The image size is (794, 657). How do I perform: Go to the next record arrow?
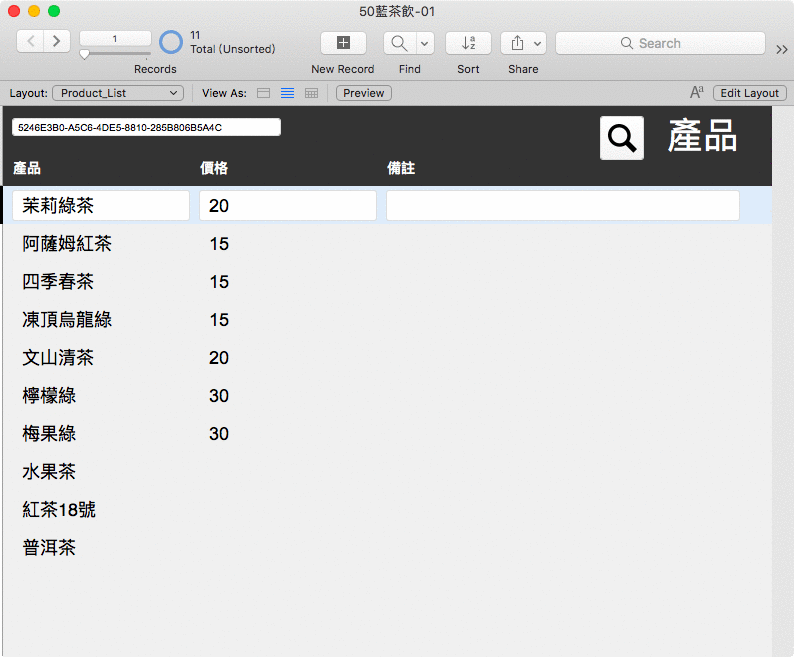[57, 42]
